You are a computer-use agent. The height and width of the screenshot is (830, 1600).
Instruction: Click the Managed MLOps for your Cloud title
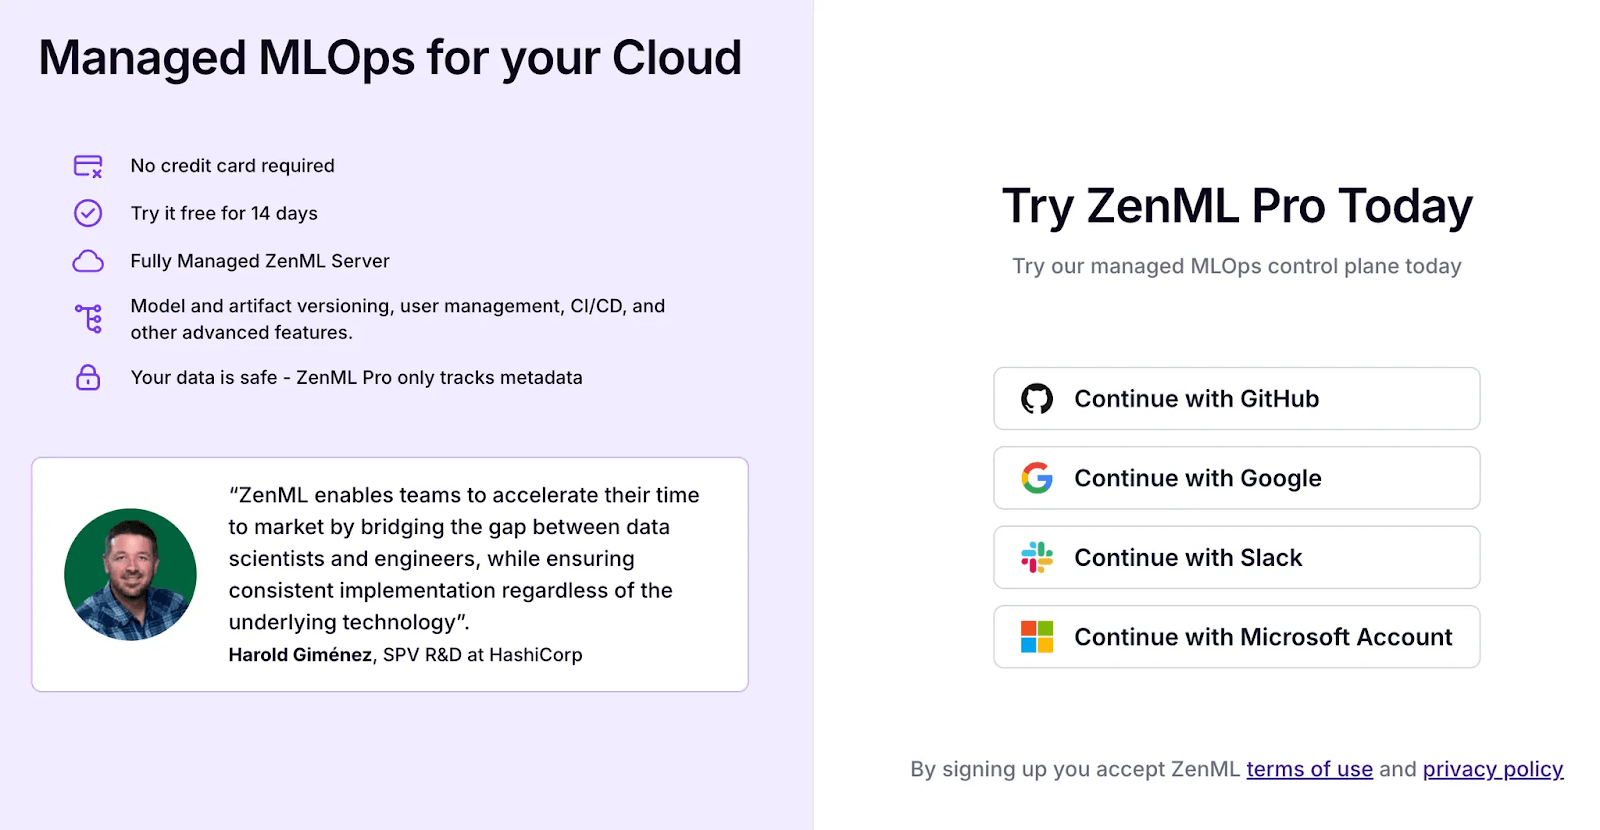pos(390,58)
